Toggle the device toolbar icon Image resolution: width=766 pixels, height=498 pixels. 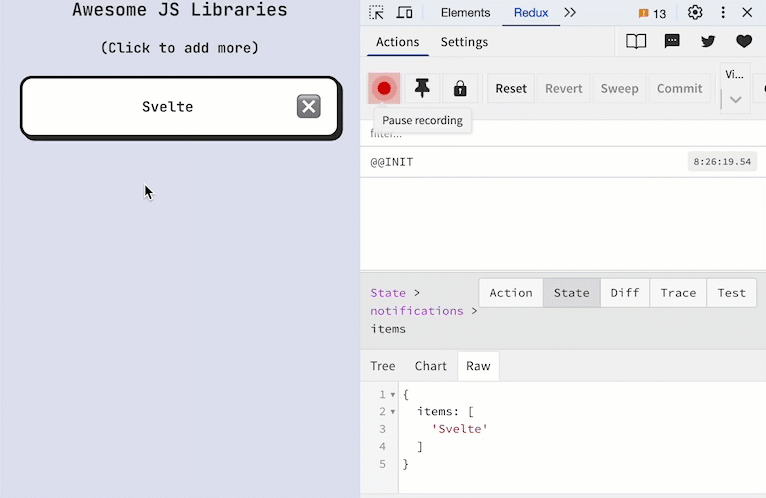point(404,13)
